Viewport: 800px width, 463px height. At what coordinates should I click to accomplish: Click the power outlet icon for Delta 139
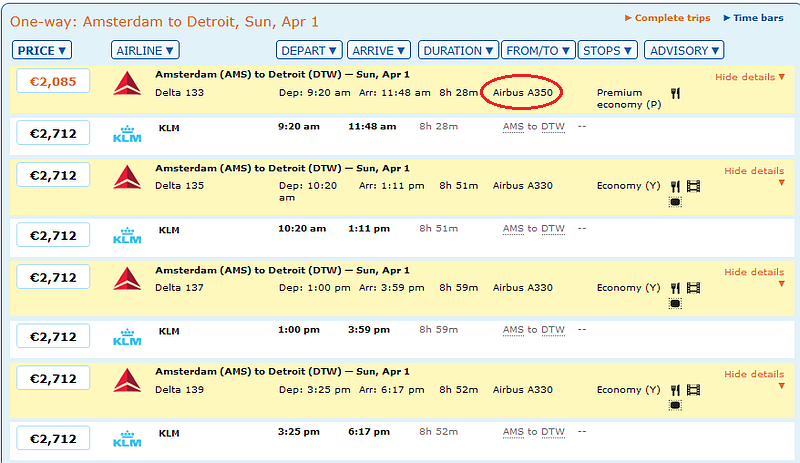[x=675, y=405]
